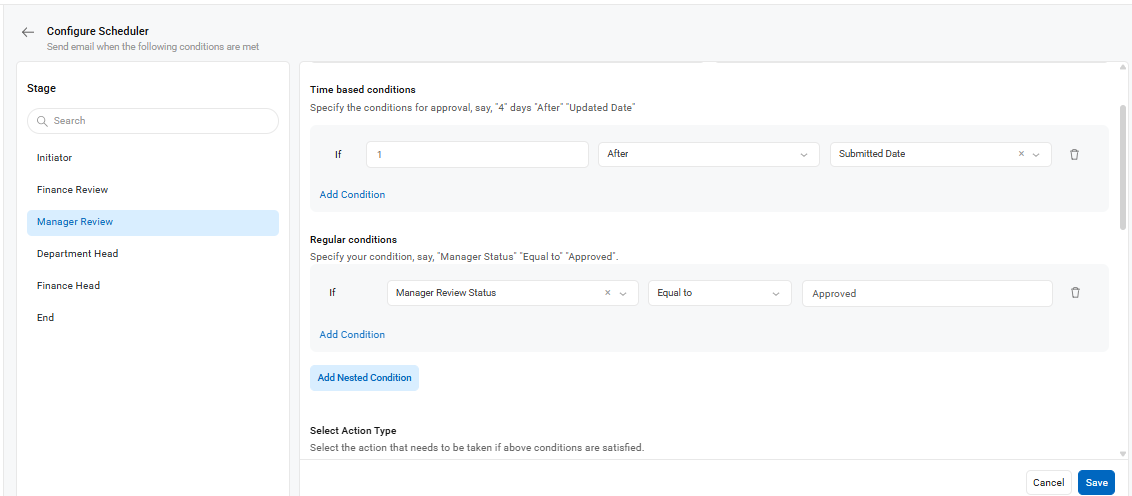Delete the time based condition row
The width and height of the screenshot is (1132, 496).
point(1074,155)
